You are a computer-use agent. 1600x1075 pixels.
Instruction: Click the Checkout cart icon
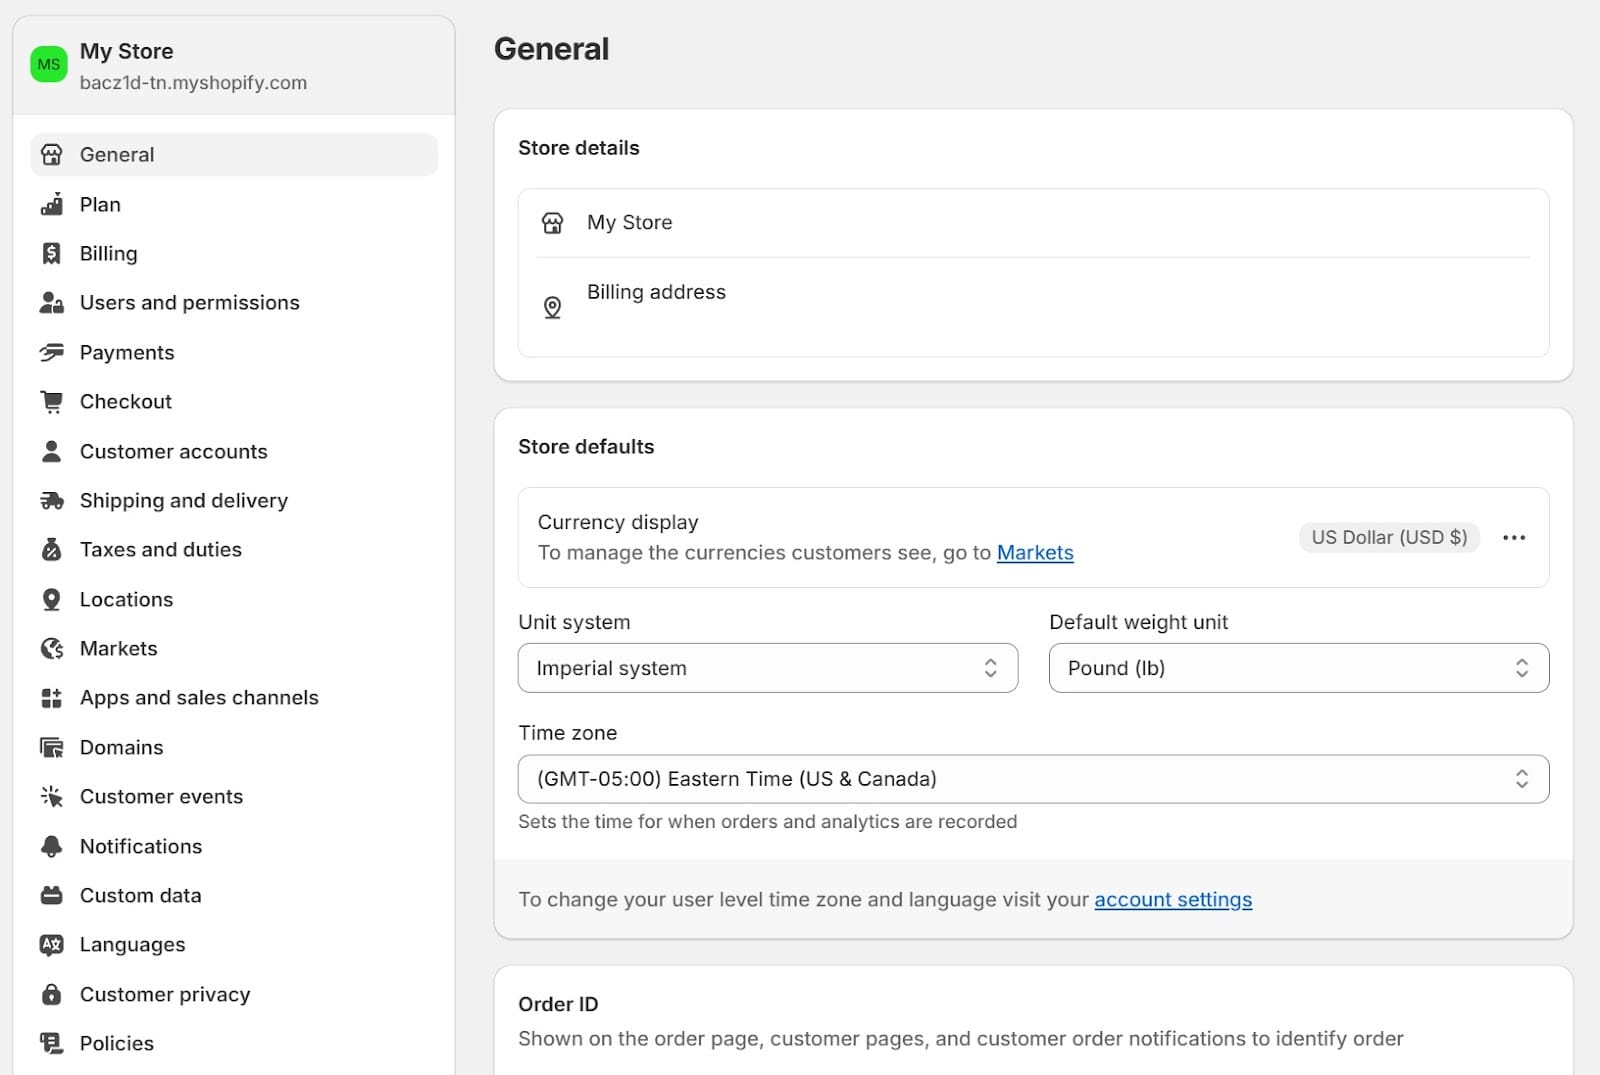[51, 401]
